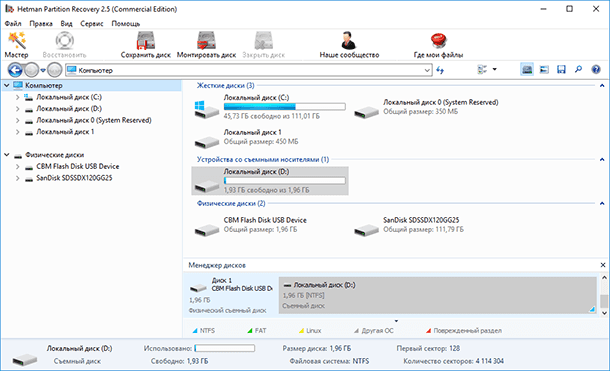This screenshot has height=371, width=610.
Task: Click the forward navigation arrow
Action: [x=32, y=70]
